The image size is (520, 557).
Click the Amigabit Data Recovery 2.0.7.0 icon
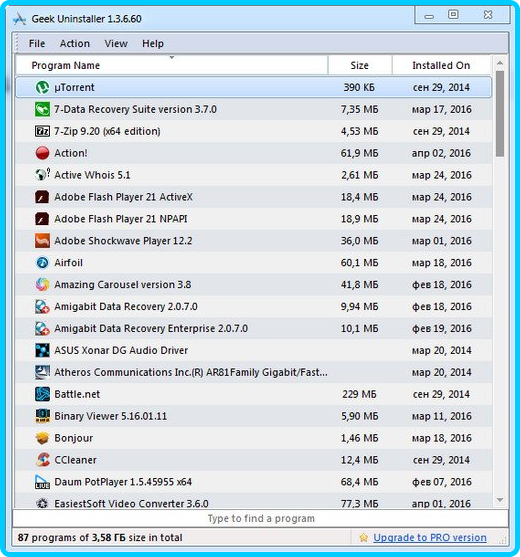(42, 307)
